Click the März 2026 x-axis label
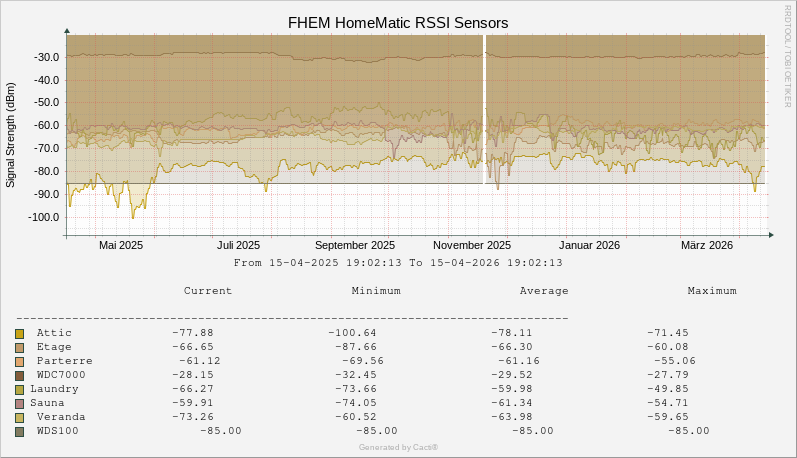 tap(707, 245)
